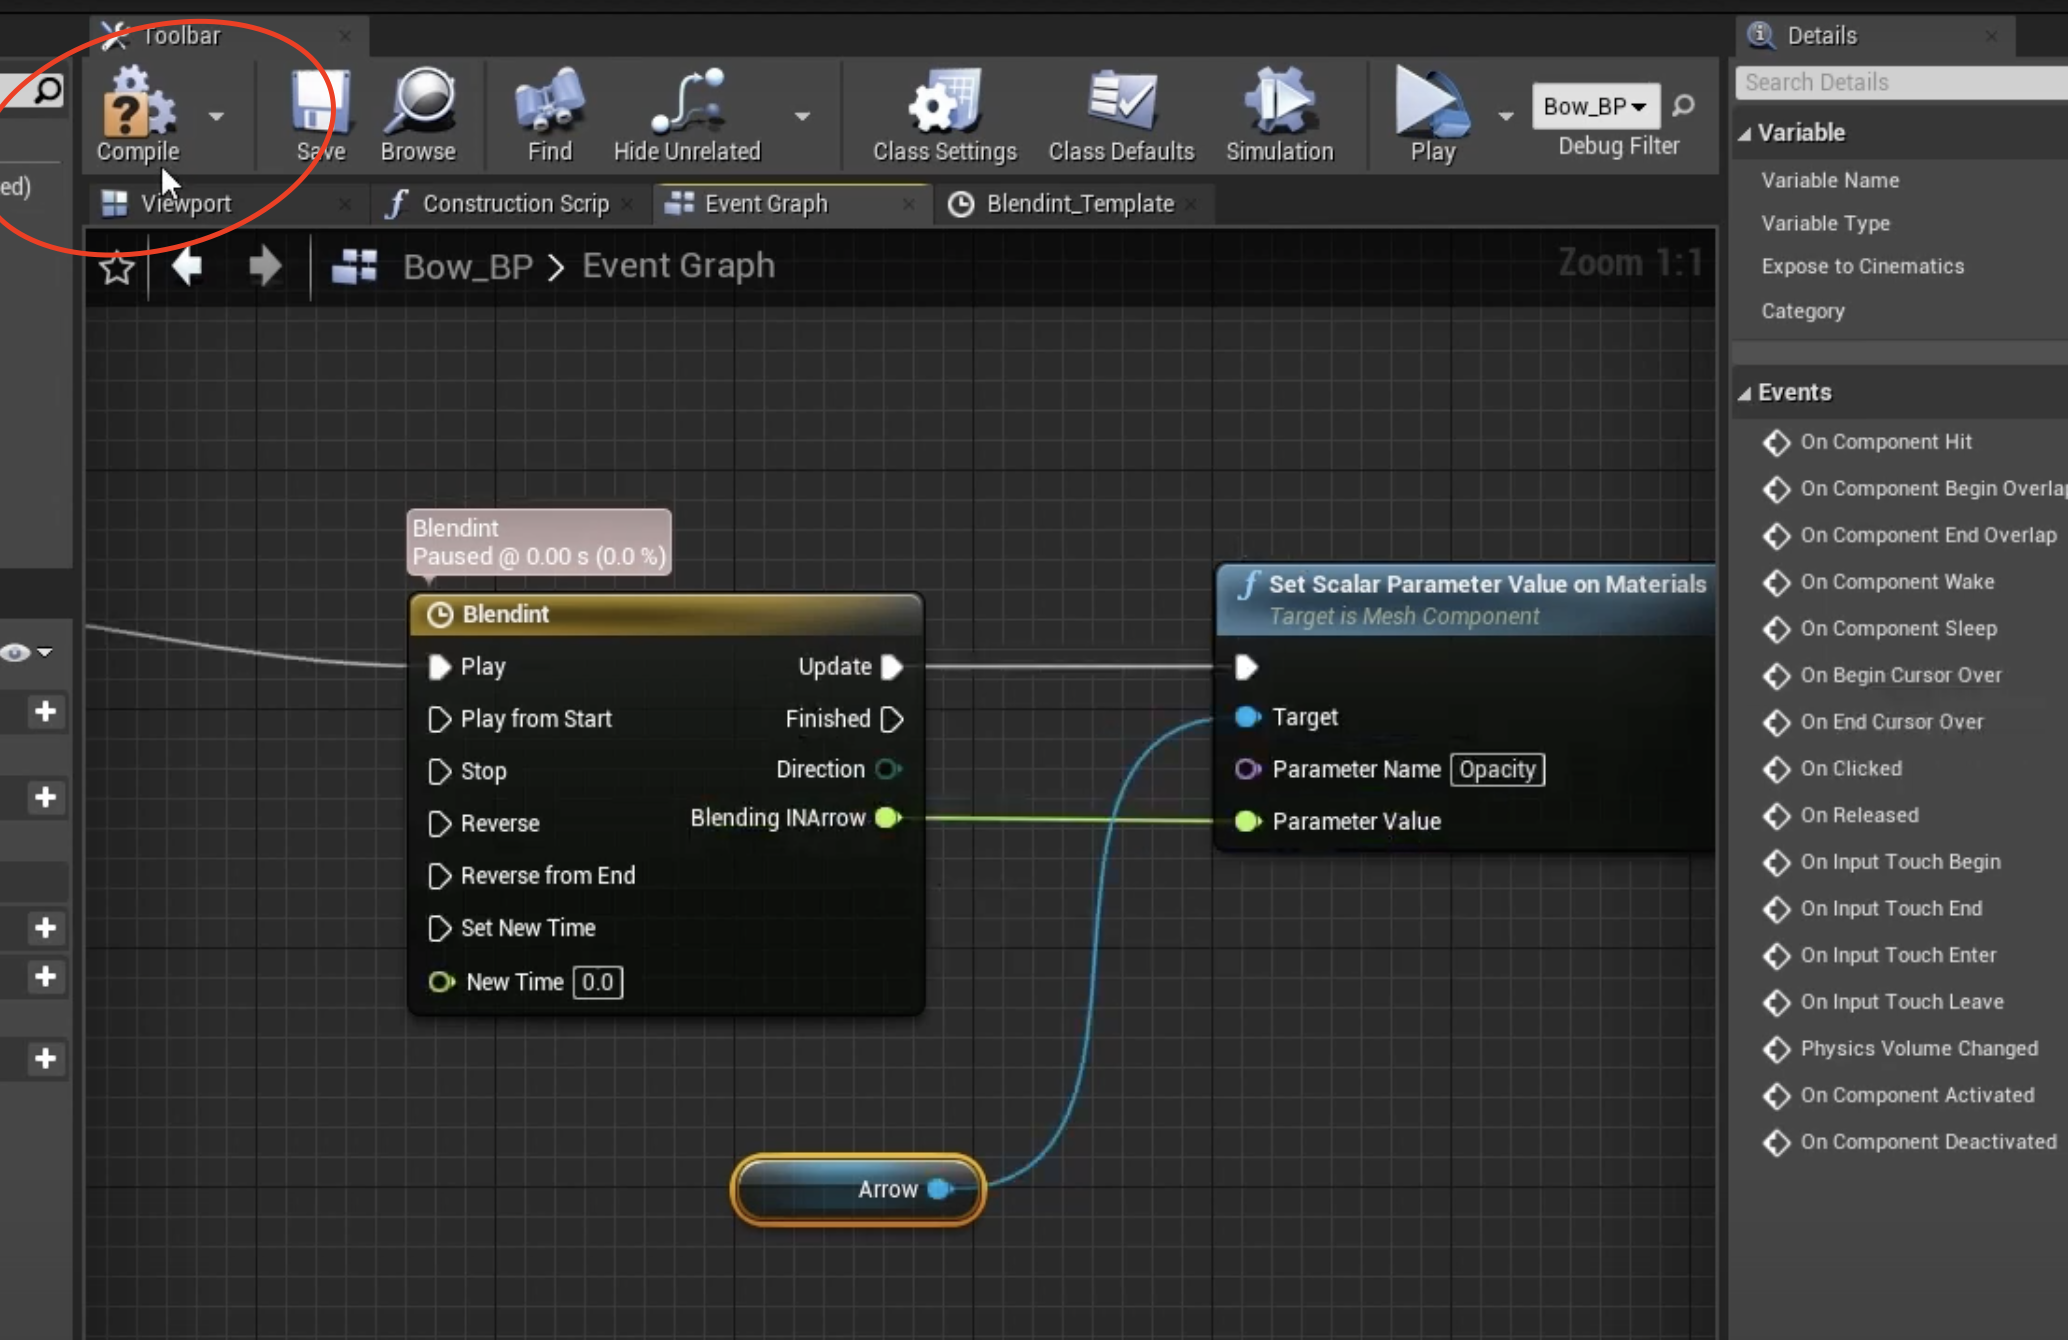Navigate back in graph history

pos(187,266)
